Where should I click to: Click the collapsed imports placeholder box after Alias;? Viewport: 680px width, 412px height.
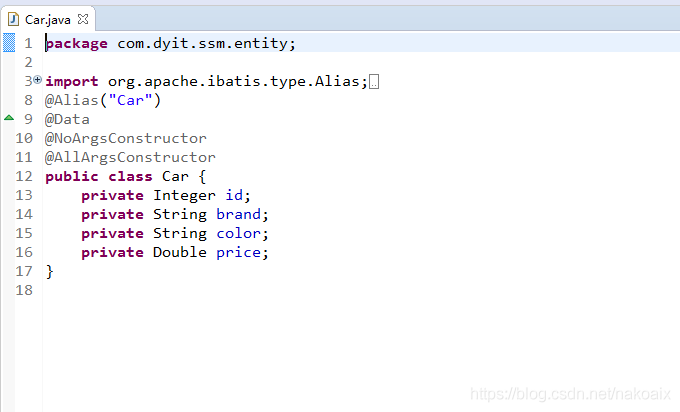coord(374,82)
